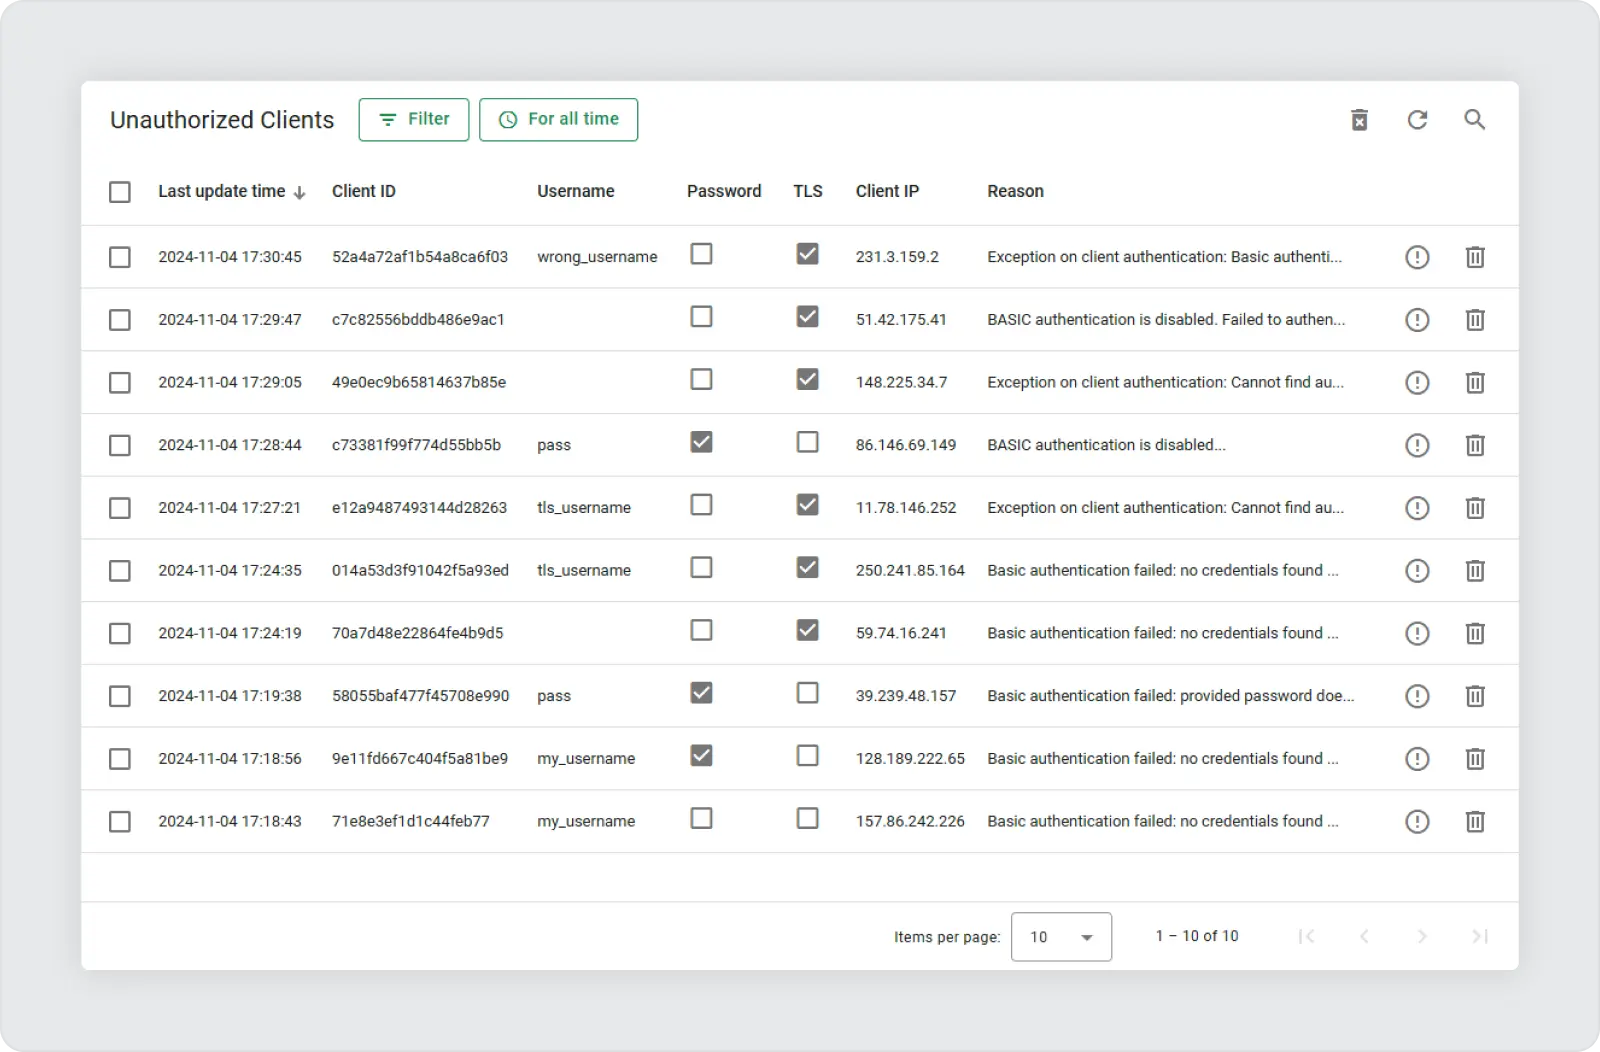The height and width of the screenshot is (1052, 1600).
Task: Tick the select-all checkbox in table header
Action: coord(120,192)
